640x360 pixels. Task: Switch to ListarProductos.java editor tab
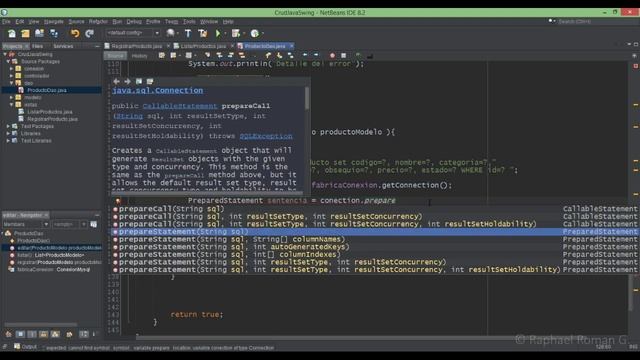point(203,47)
